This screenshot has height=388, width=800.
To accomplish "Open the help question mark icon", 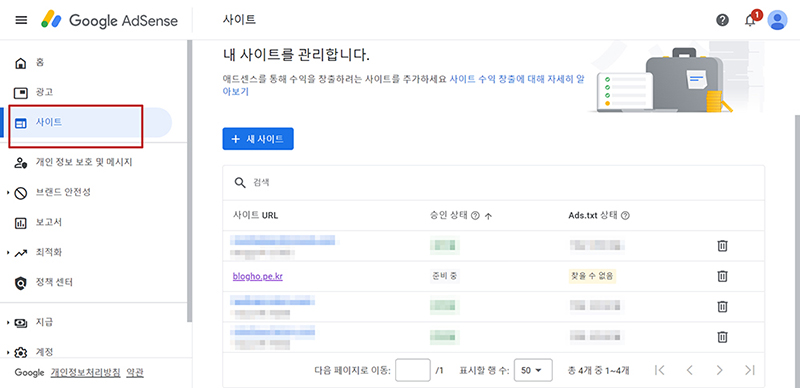I will point(722,20).
